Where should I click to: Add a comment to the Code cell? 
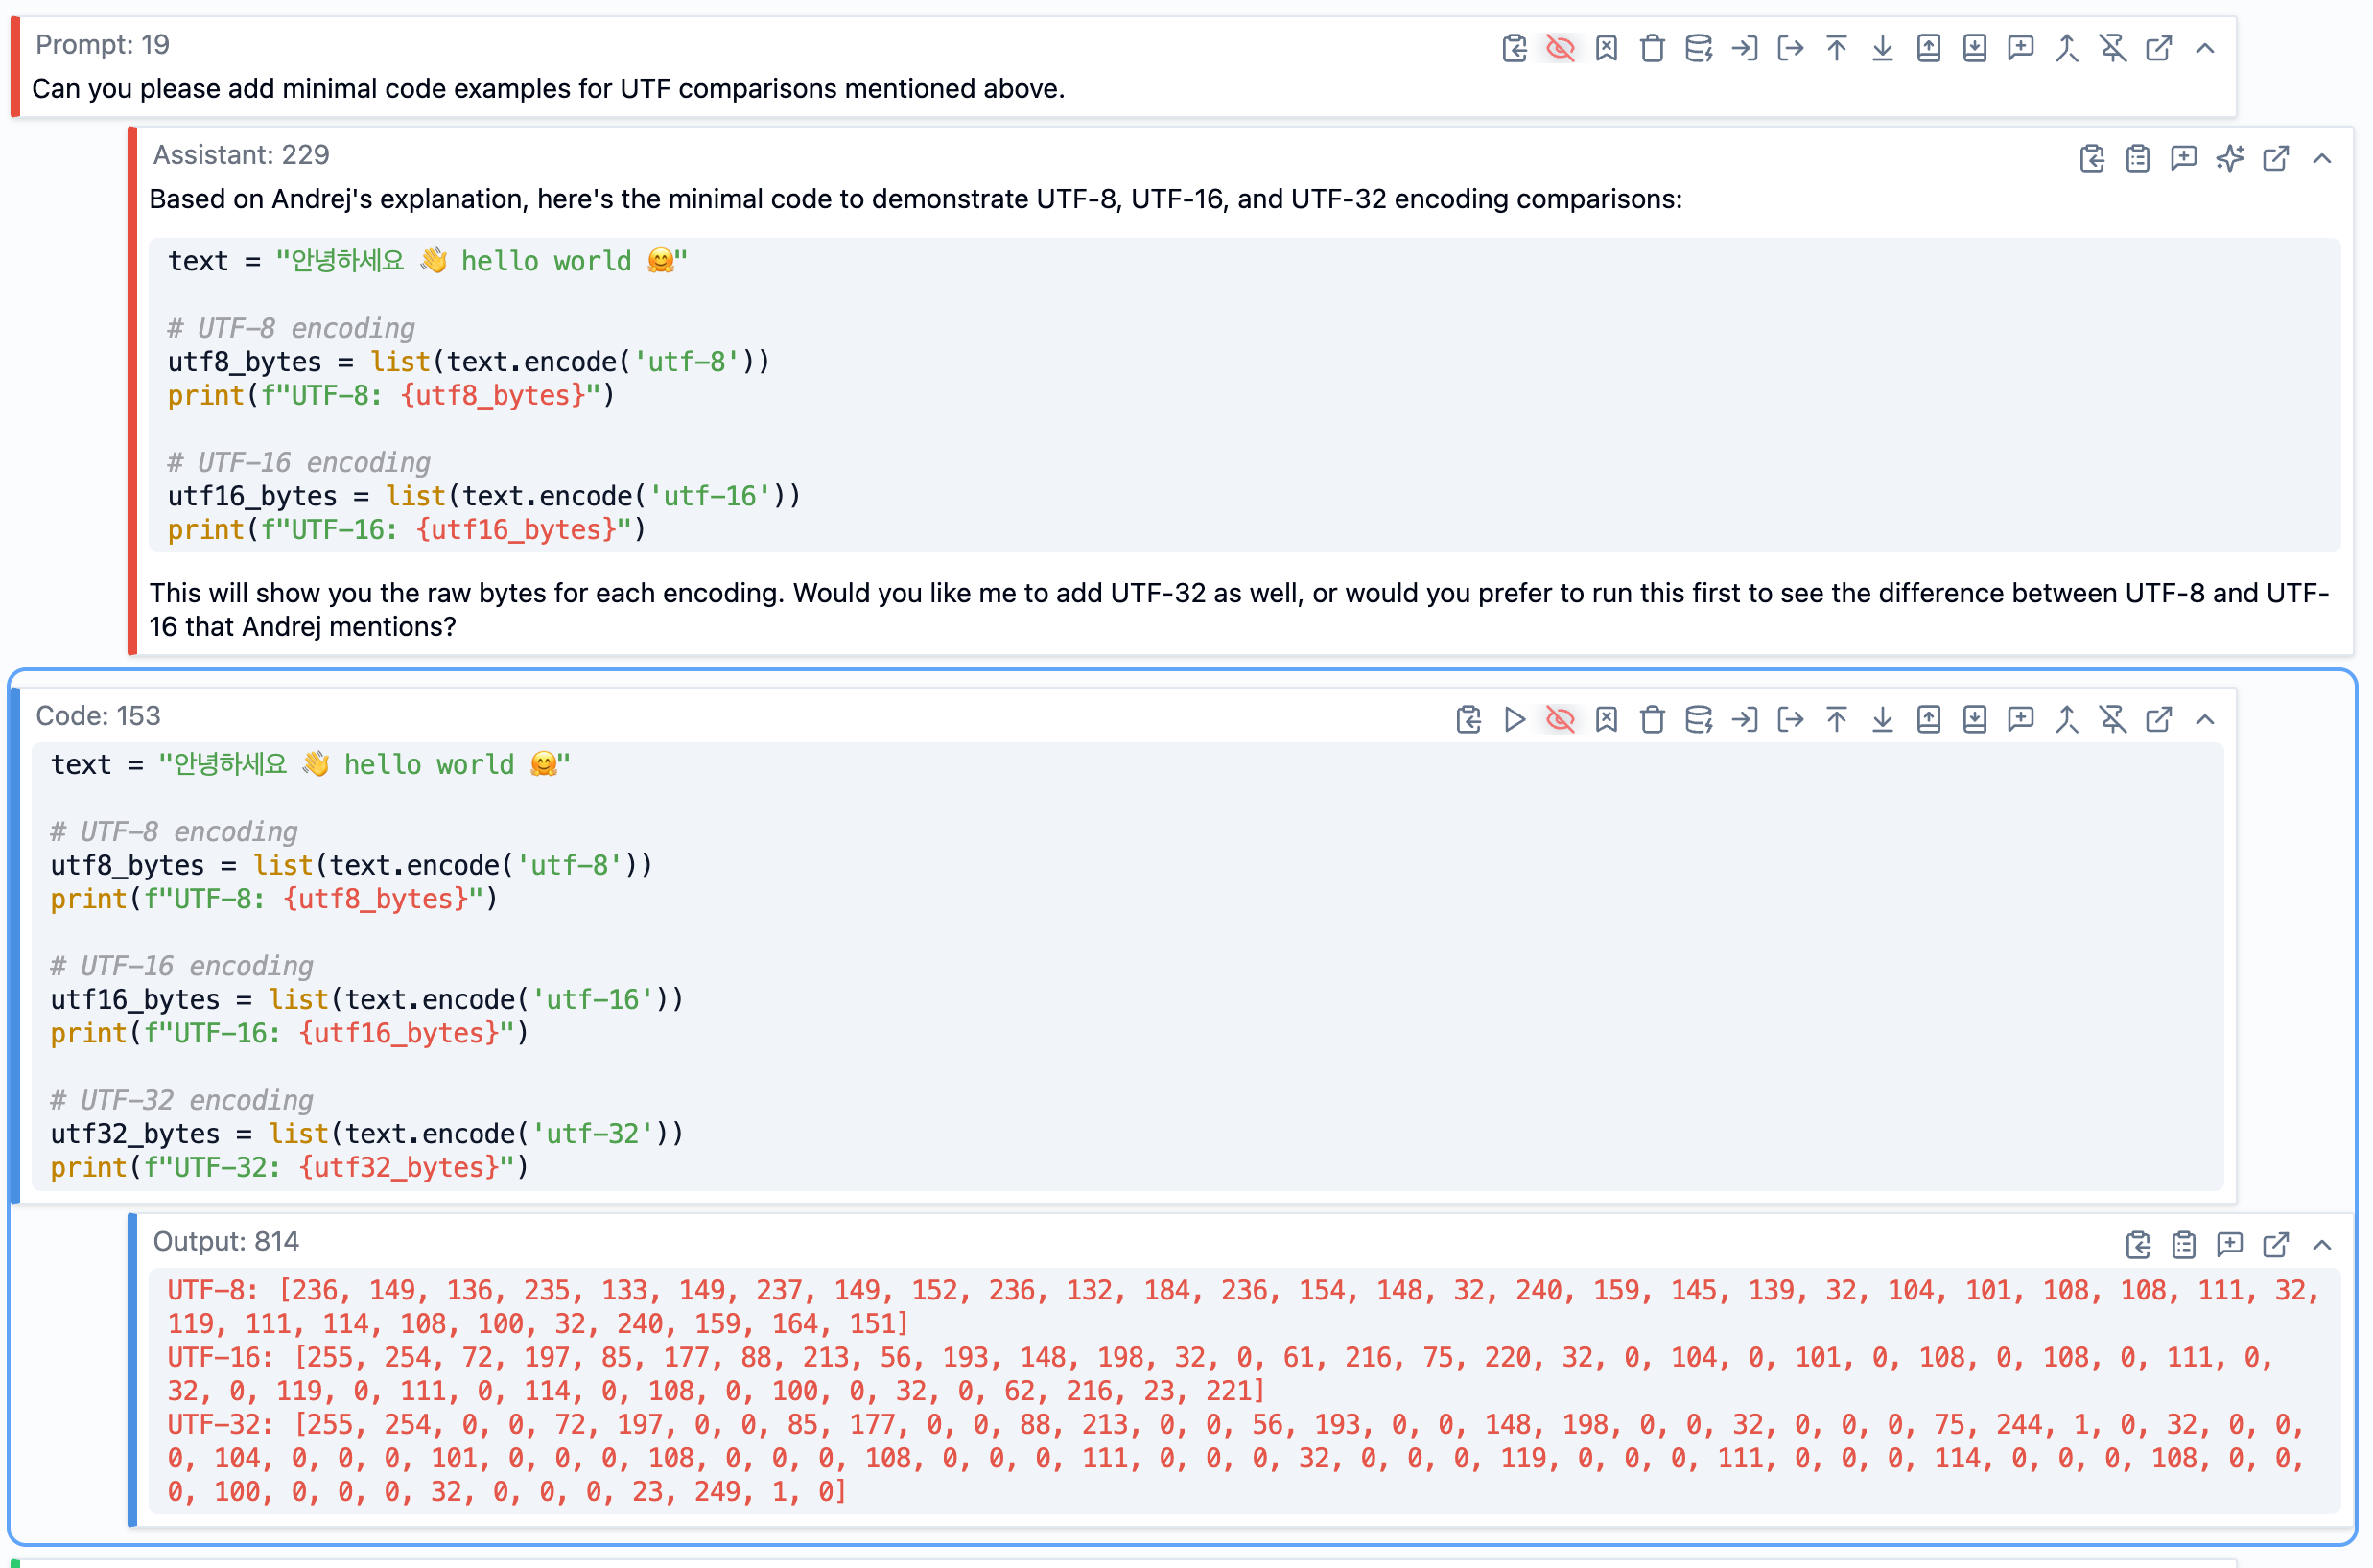click(x=2020, y=719)
